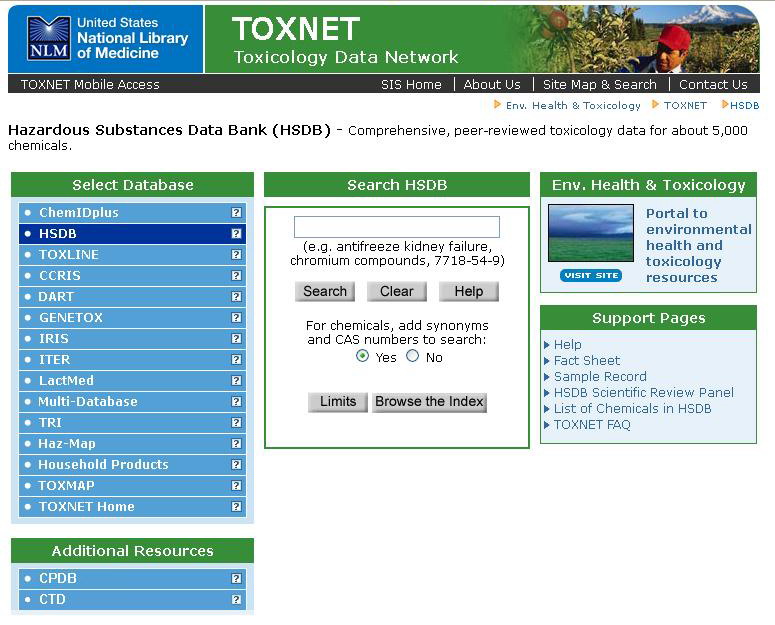Select Yes for adding synonyms

(362, 356)
